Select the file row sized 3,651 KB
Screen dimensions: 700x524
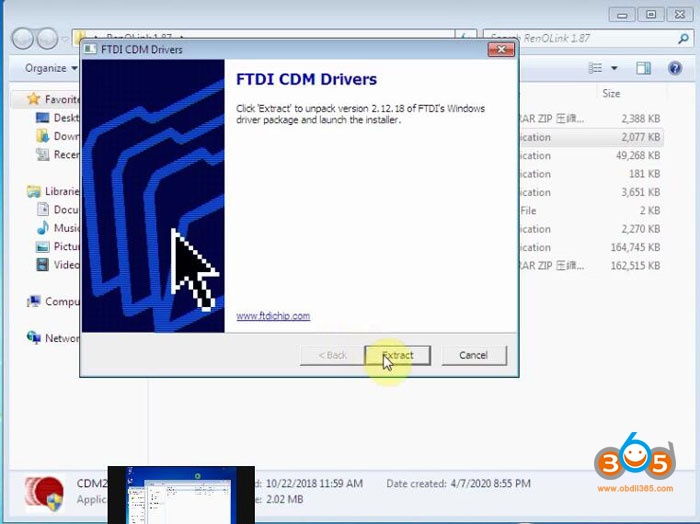pos(591,192)
